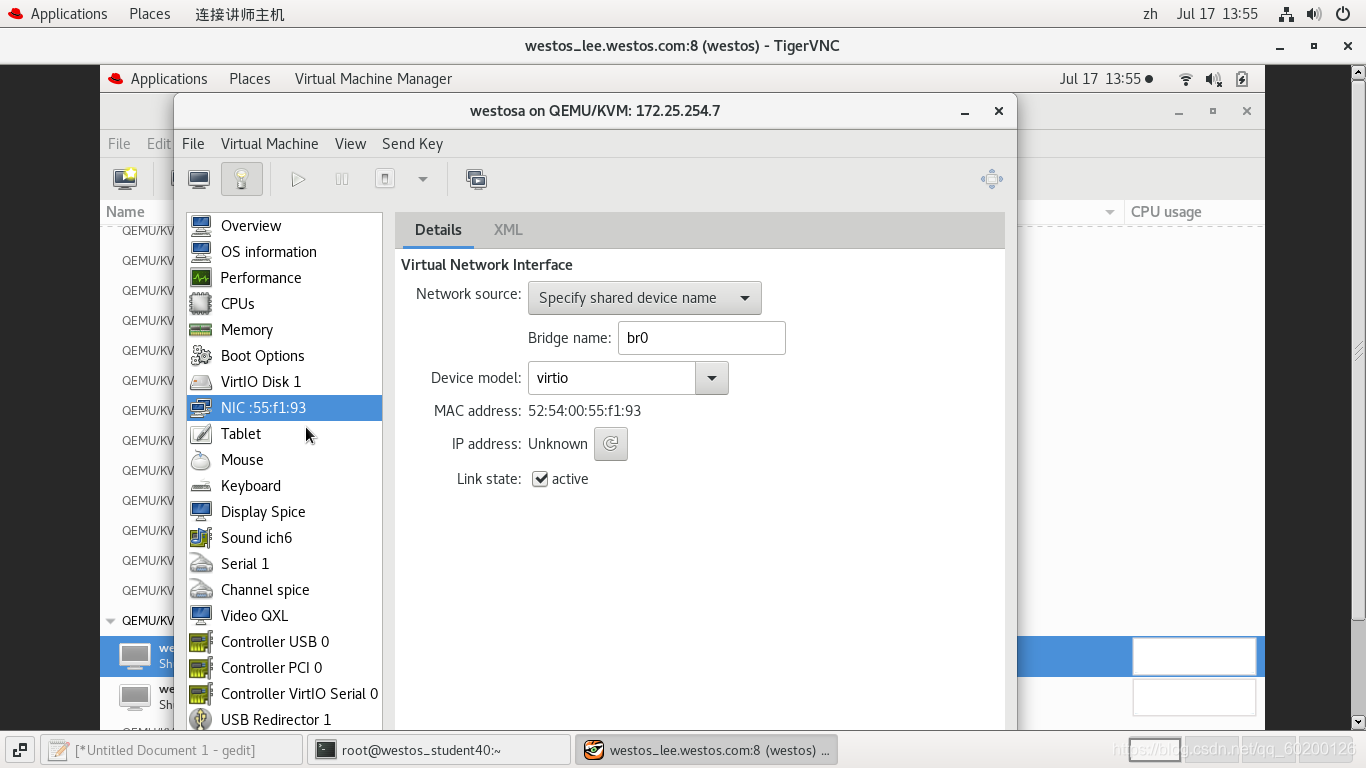Create new virtual machine icon

pyautogui.click(x=125, y=179)
